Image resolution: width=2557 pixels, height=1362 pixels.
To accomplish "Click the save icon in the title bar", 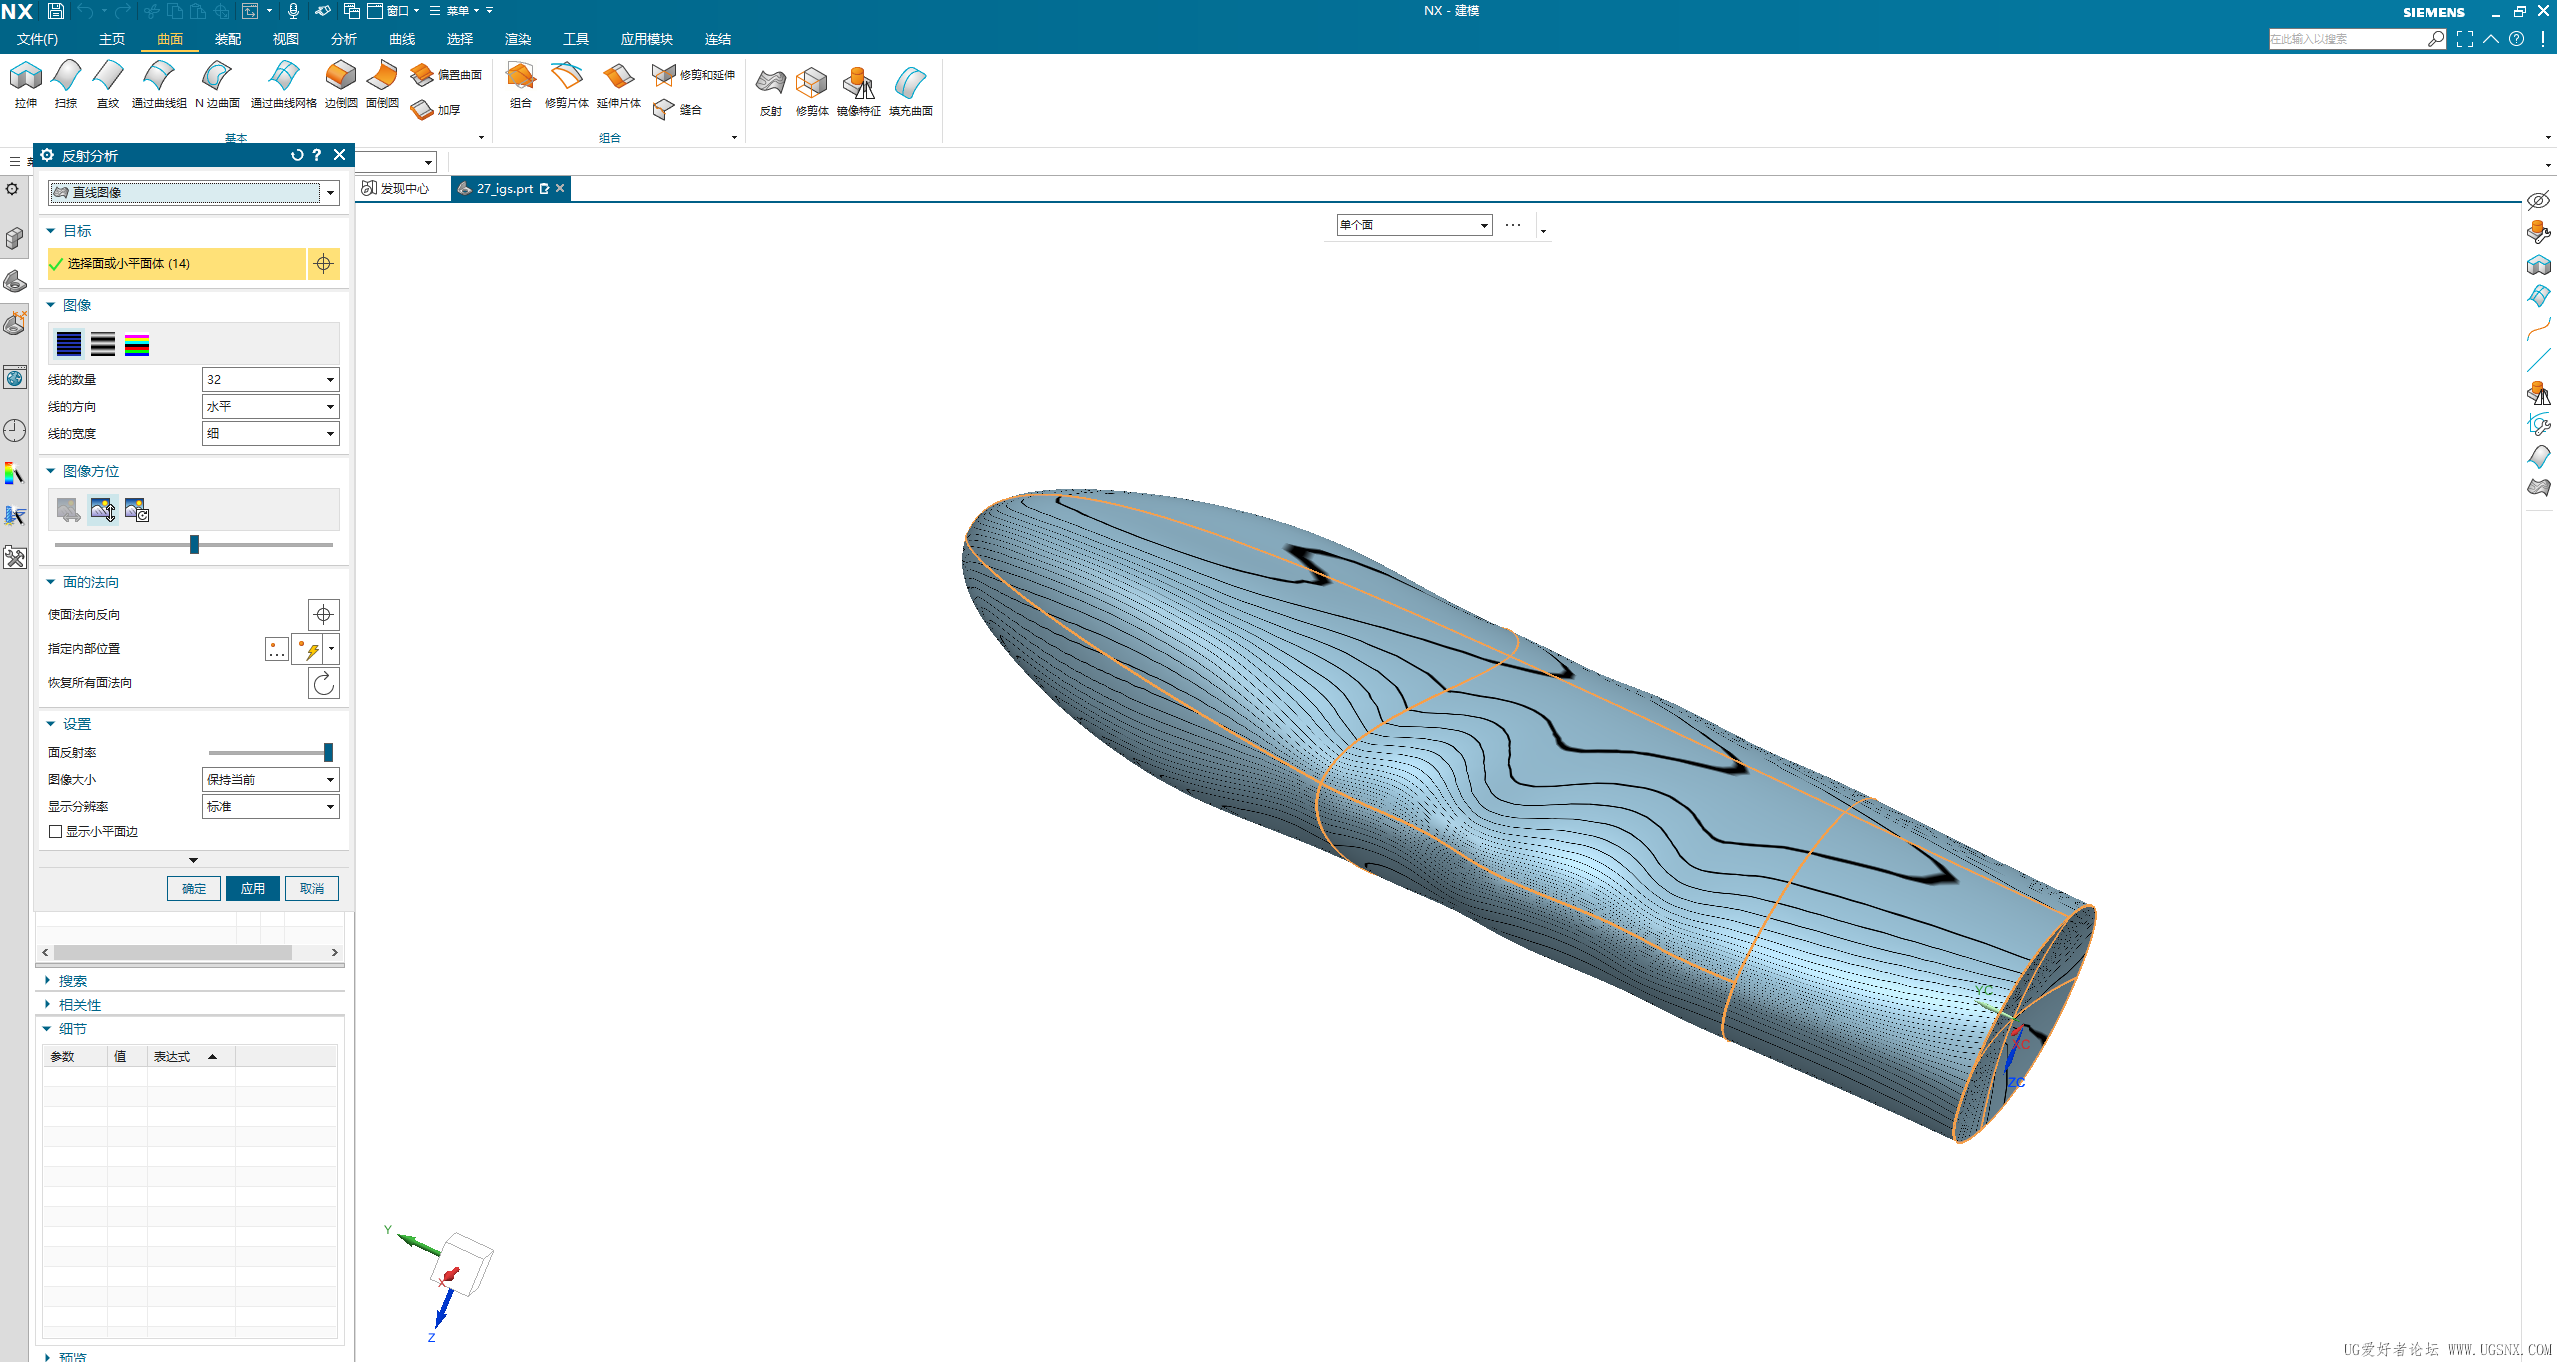I will pyautogui.click(x=56, y=11).
